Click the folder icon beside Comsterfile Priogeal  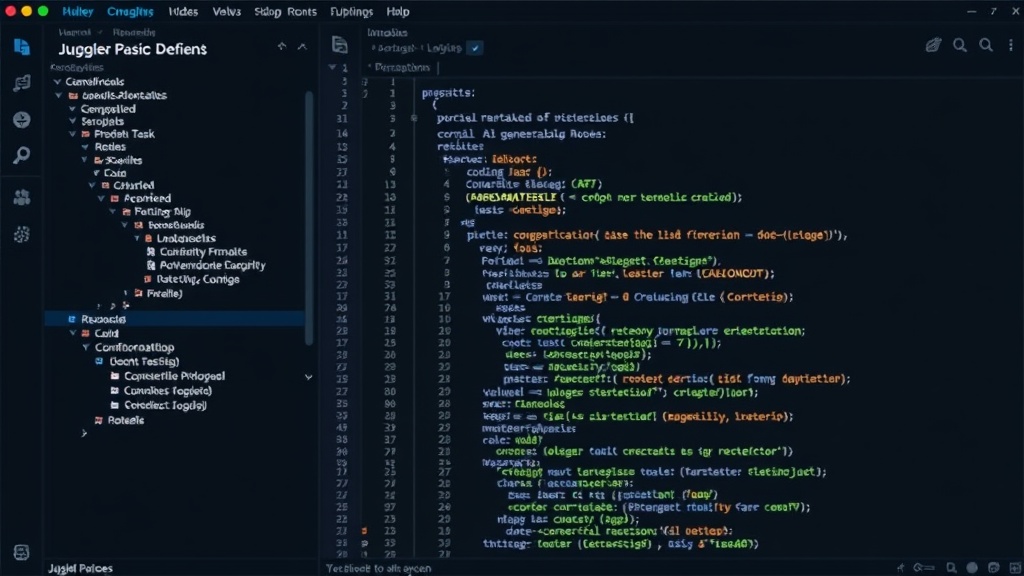click(115, 376)
